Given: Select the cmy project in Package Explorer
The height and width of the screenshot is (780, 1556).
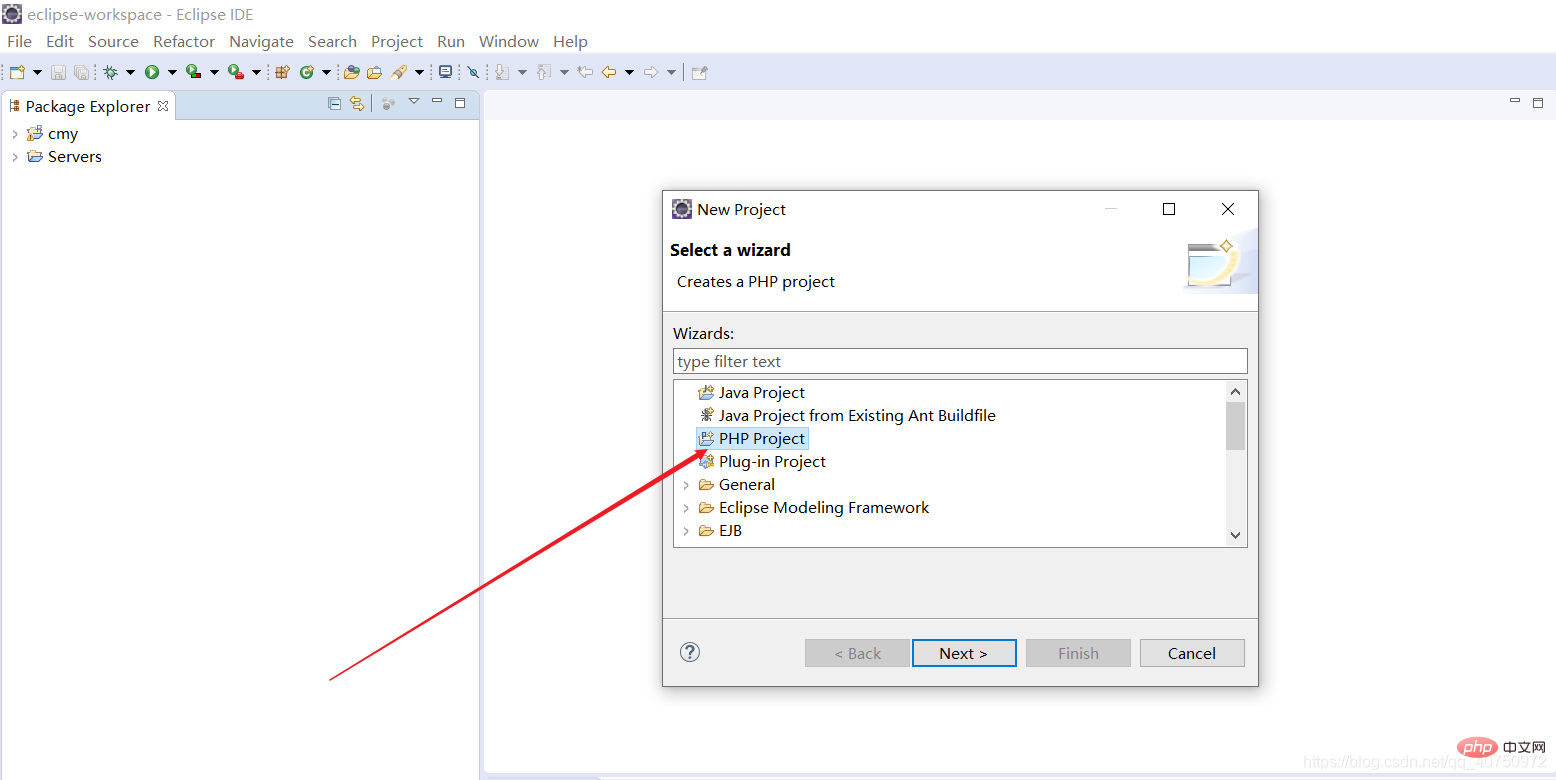Looking at the screenshot, I should [63, 134].
